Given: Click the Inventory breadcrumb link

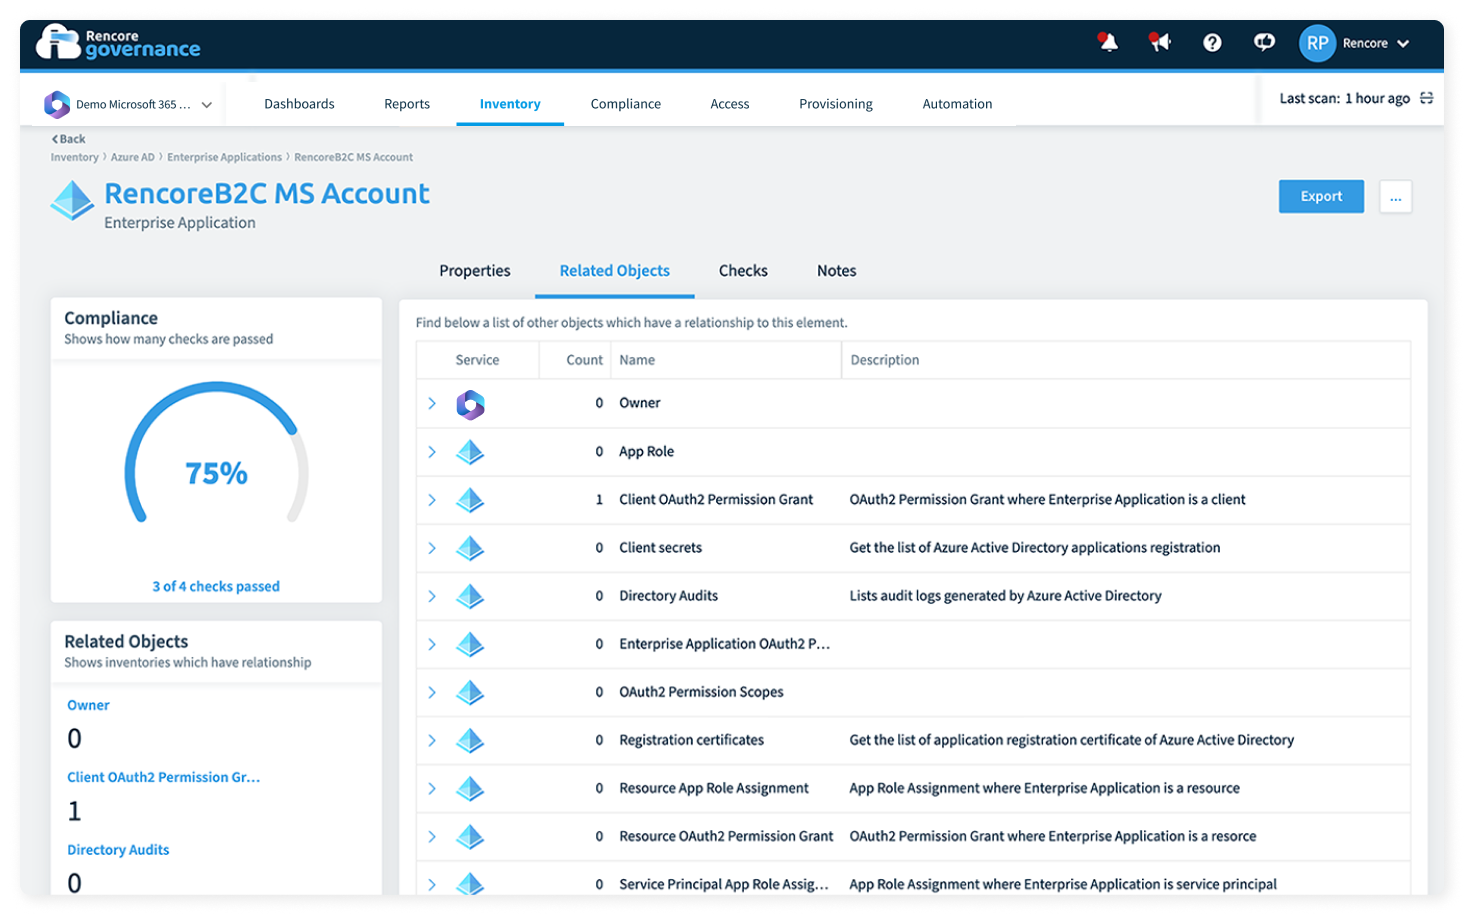Looking at the screenshot, I should coord(75,157).
